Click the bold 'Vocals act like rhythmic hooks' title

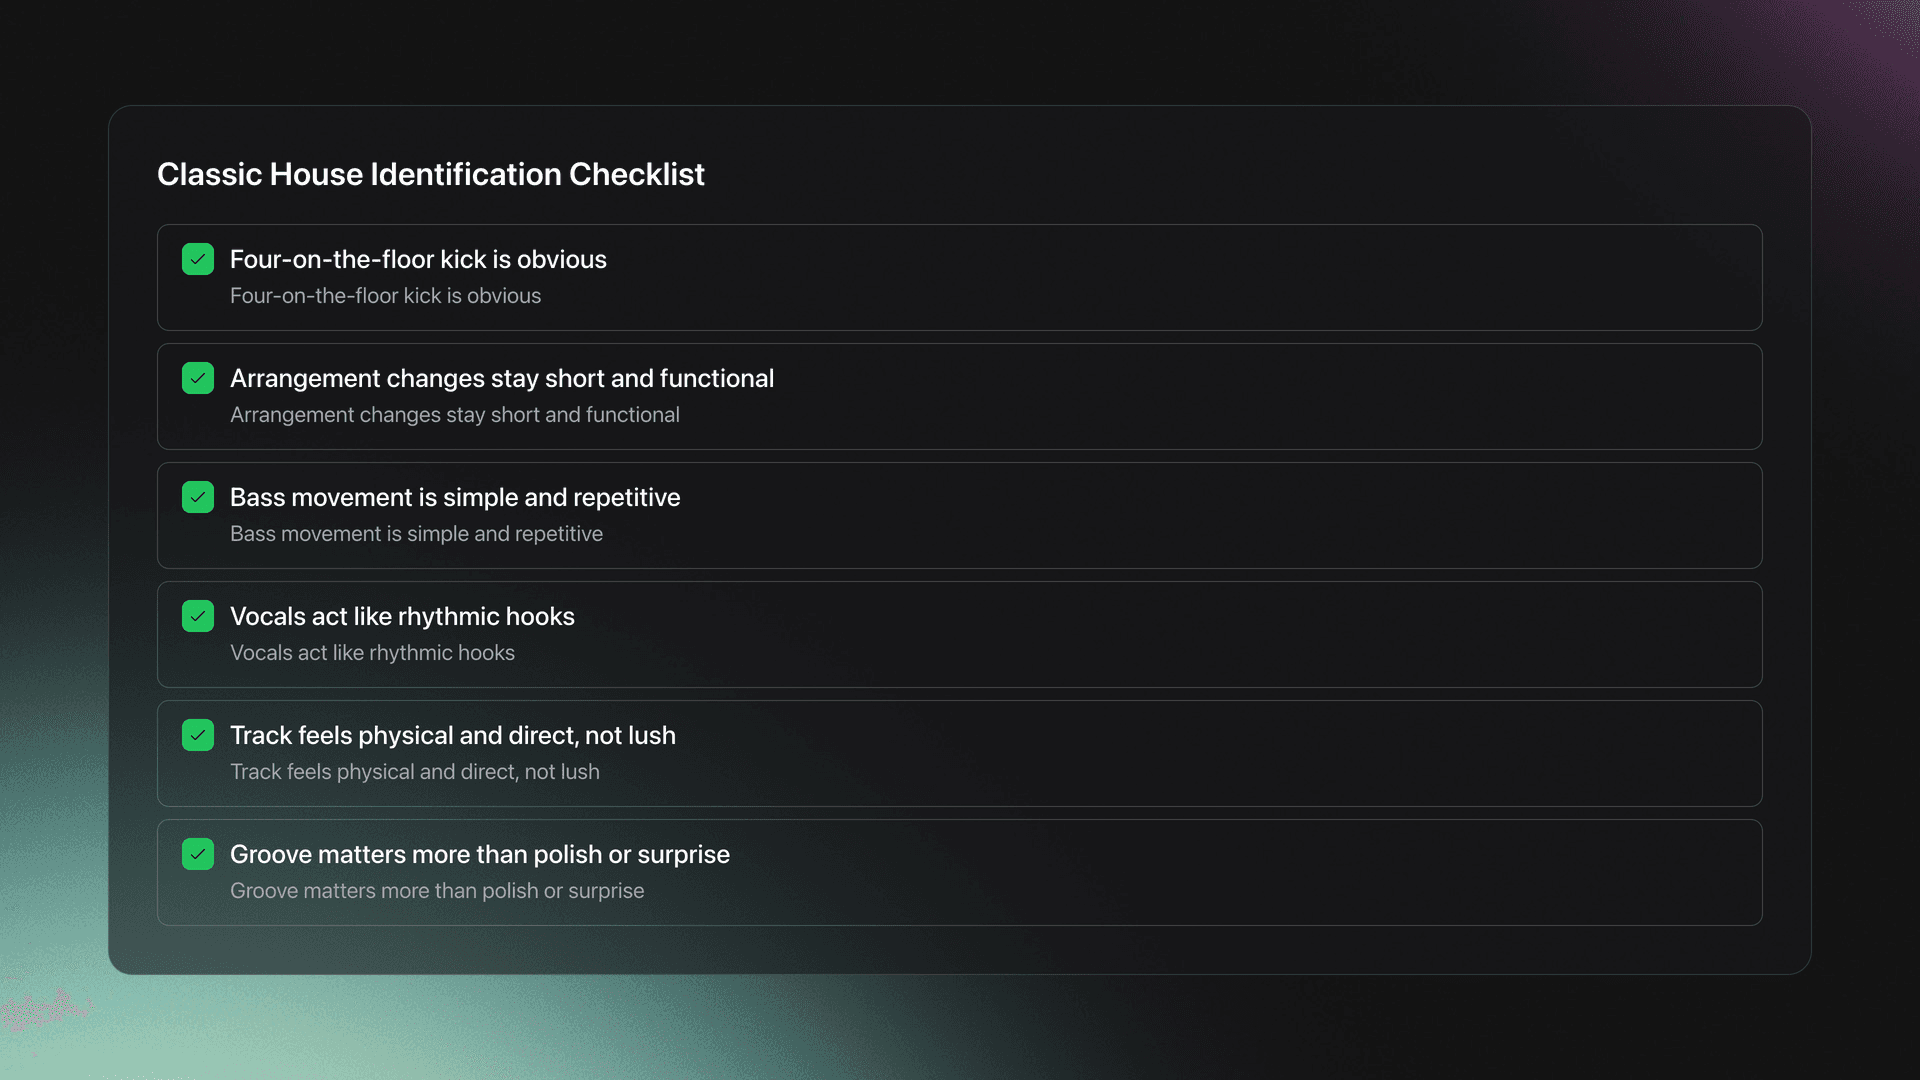pos(402,616)
